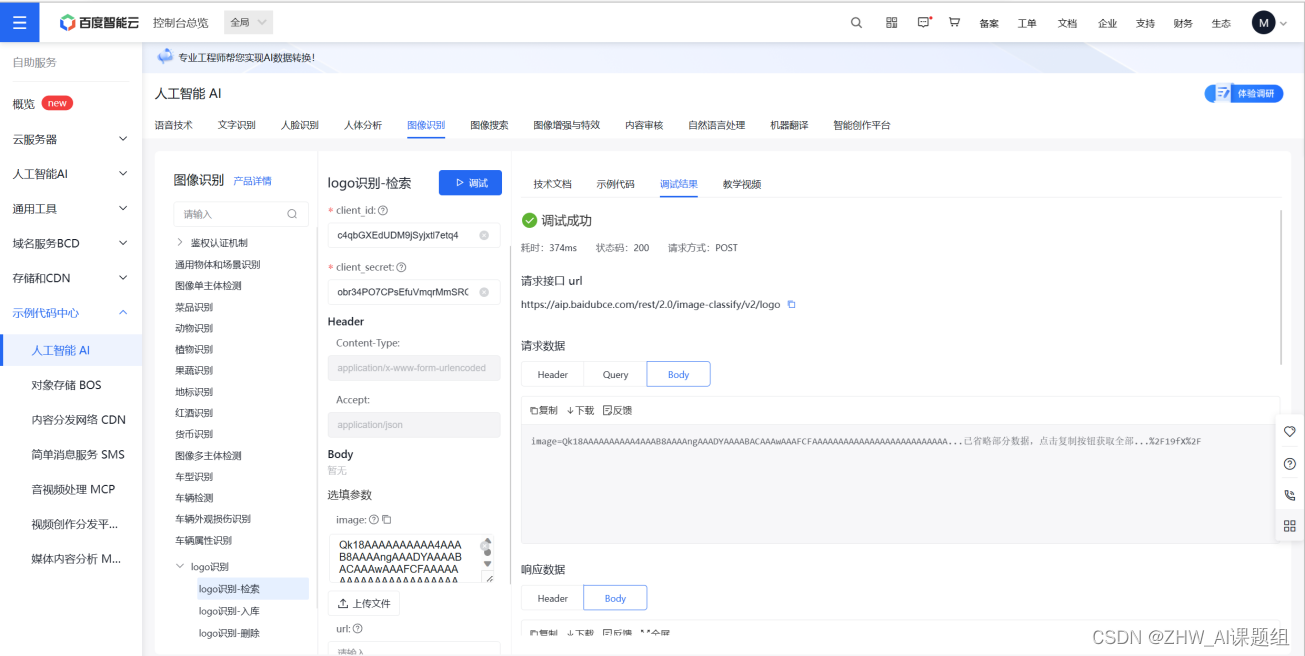The width and height of the screenshot is (1305, 656).
Task: Open the shopping cart icon
Action: click(955, 22)
